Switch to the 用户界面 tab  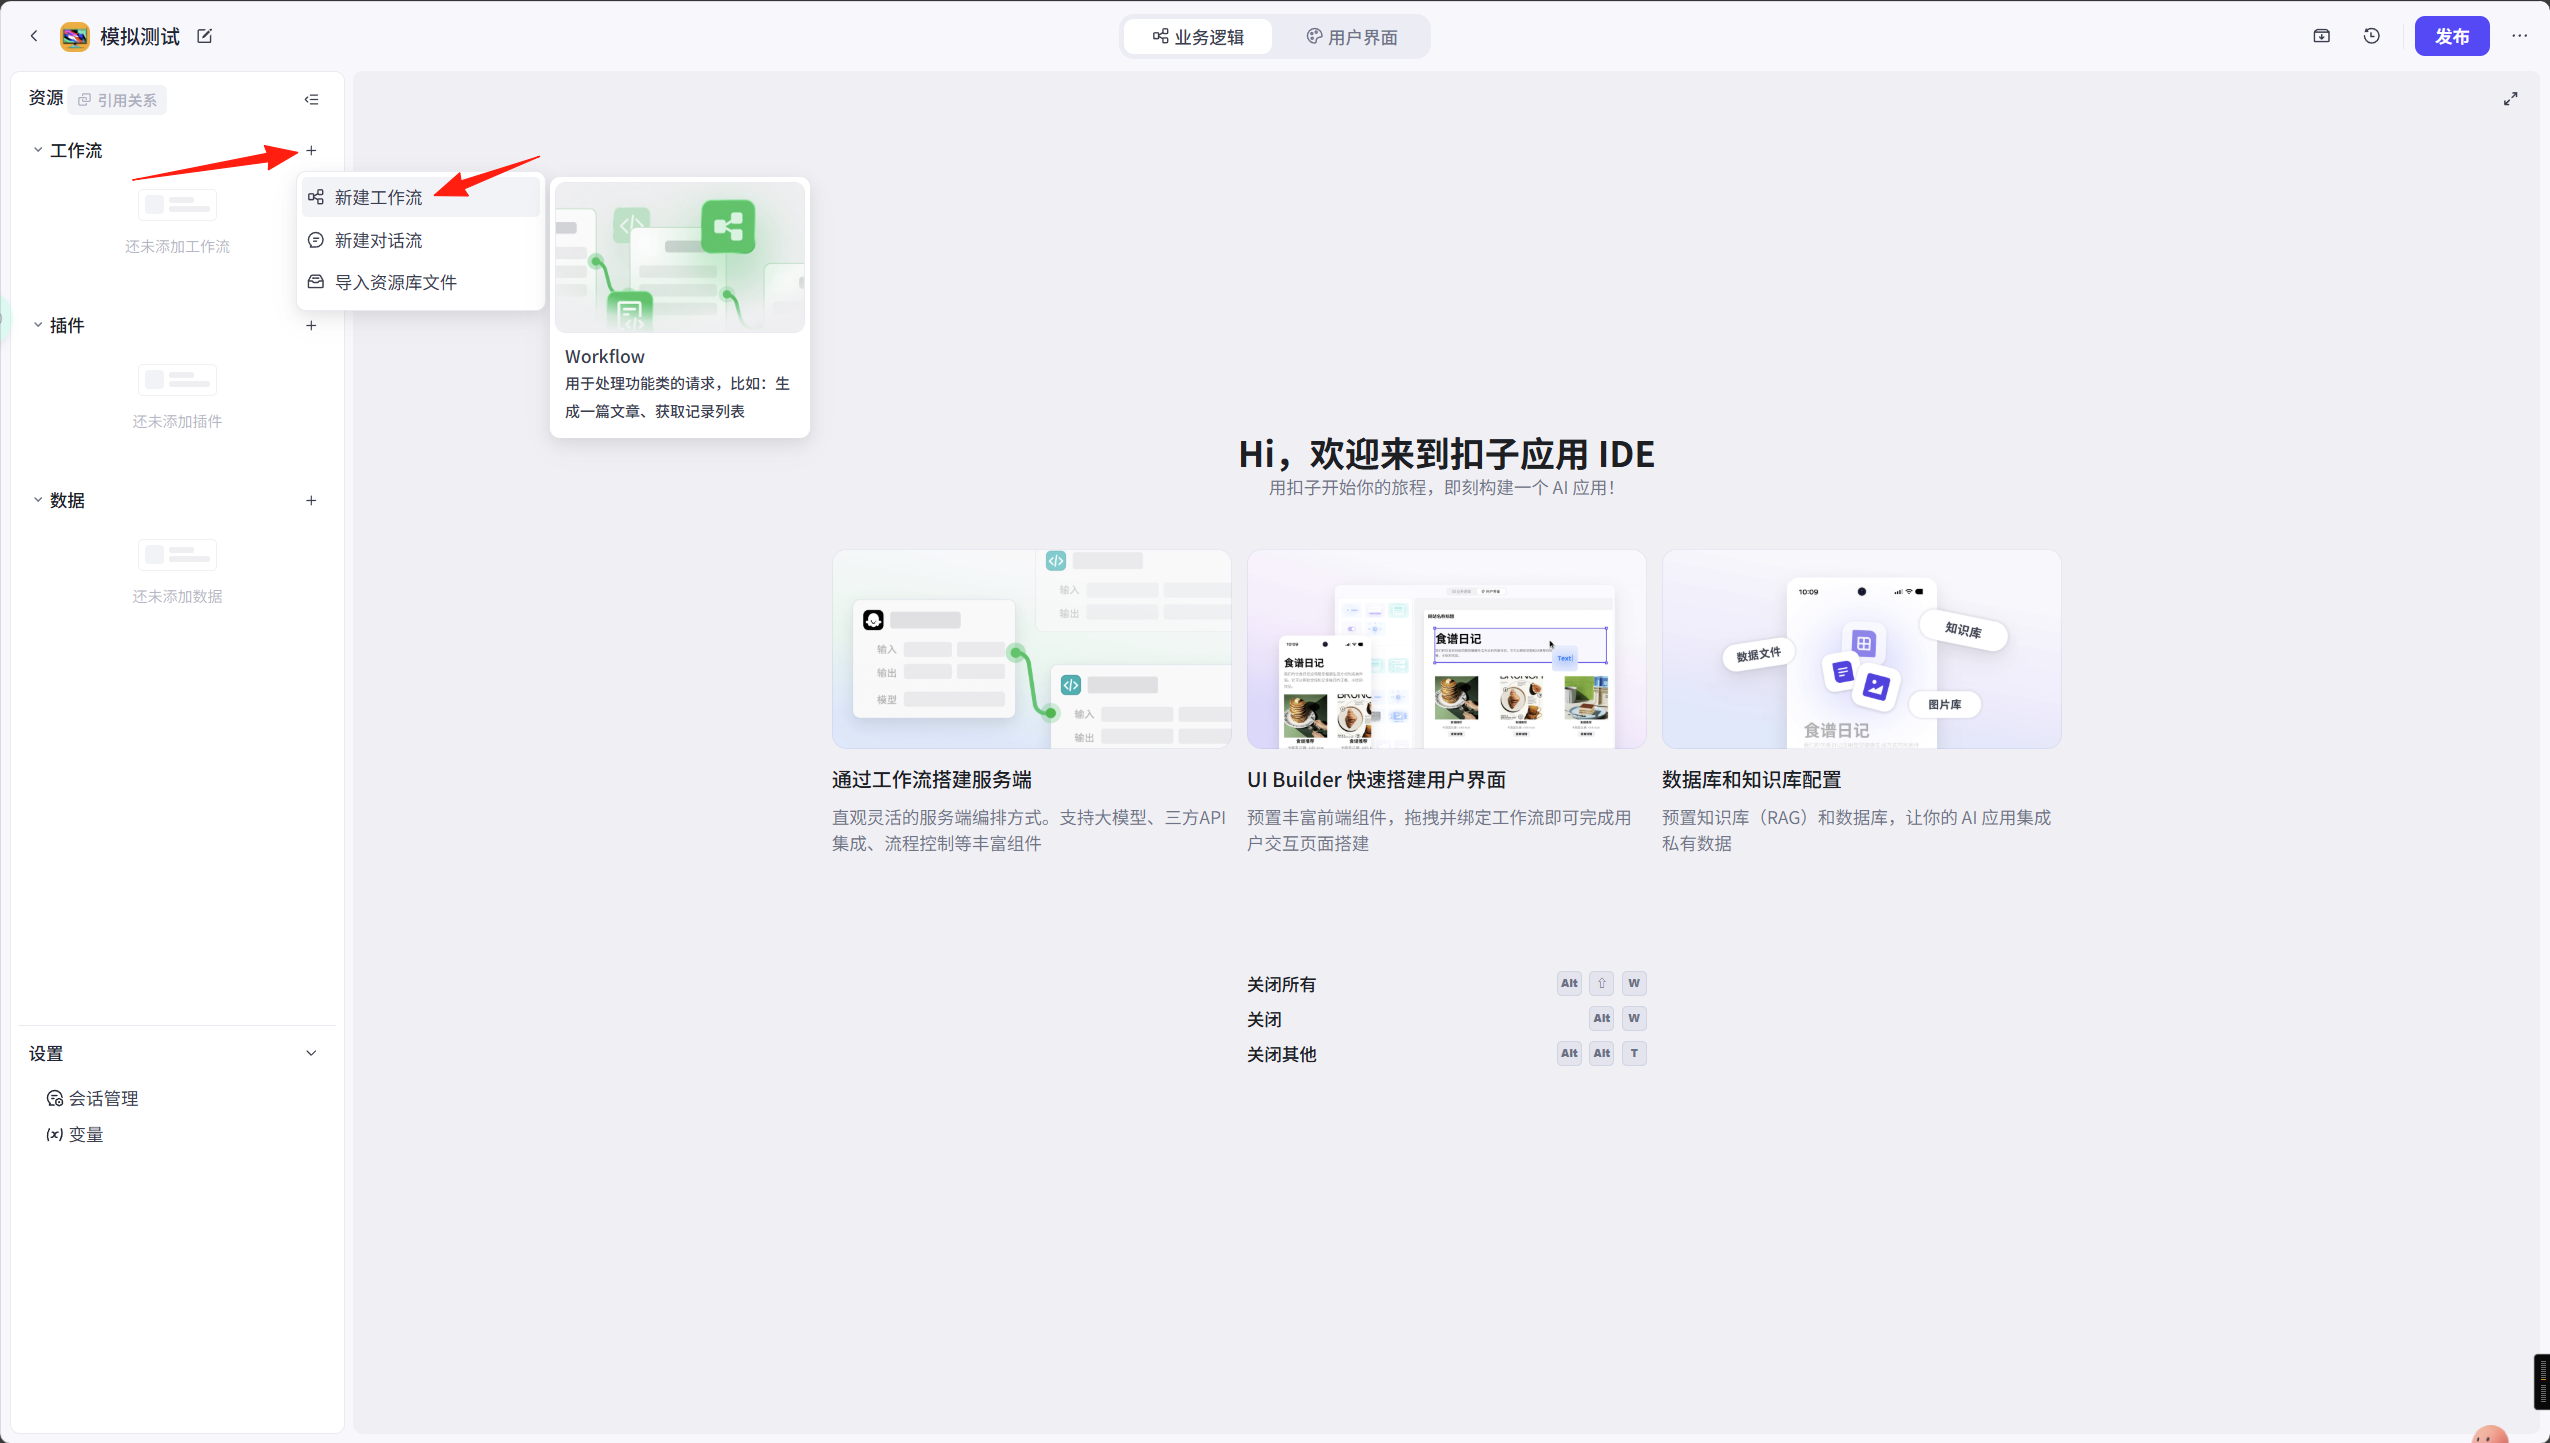tap(1351, 37)
